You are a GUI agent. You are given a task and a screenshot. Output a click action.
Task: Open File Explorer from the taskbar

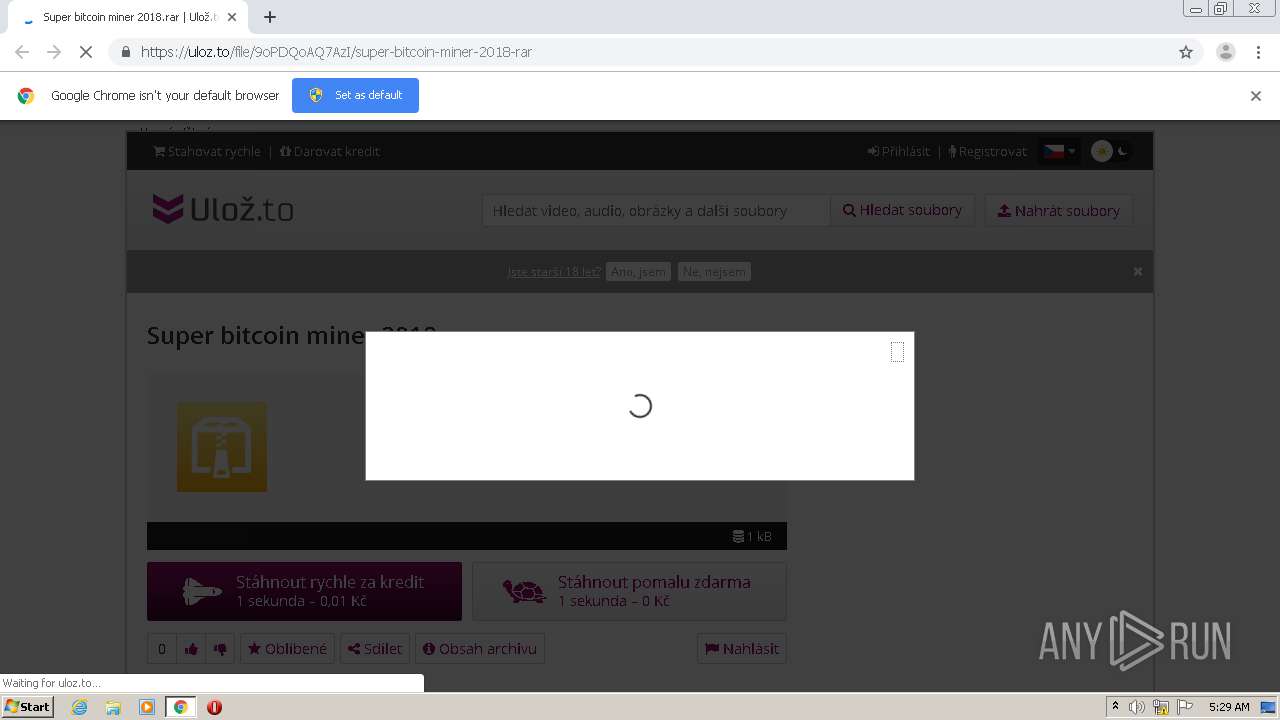(x=113, y=707)
